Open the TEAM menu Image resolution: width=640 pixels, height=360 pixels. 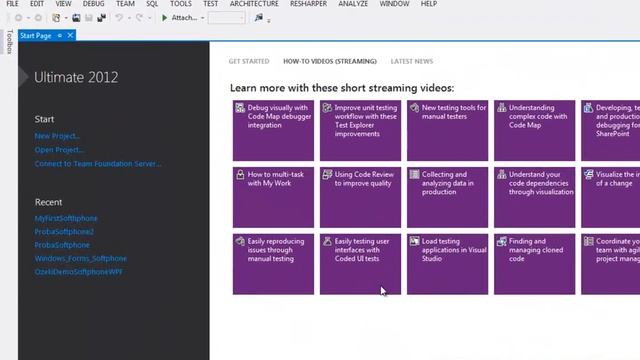(125, 4)
